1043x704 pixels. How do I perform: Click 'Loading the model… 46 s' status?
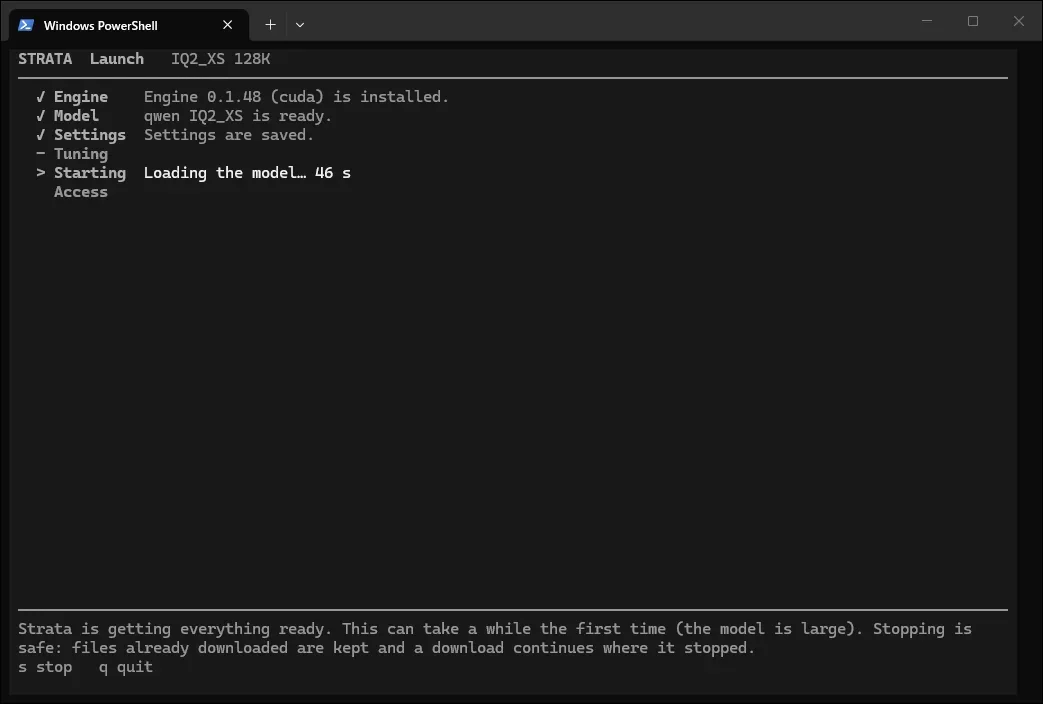coord(247,173)
